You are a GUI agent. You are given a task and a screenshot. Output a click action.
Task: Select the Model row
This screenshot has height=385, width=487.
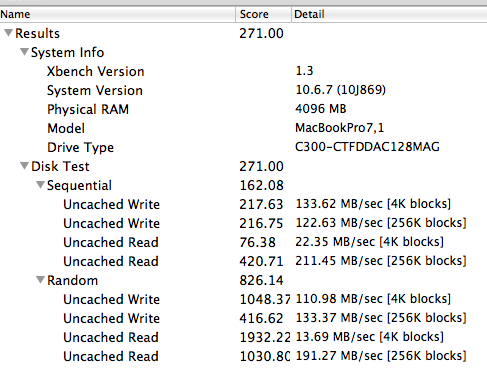(243, 128)
